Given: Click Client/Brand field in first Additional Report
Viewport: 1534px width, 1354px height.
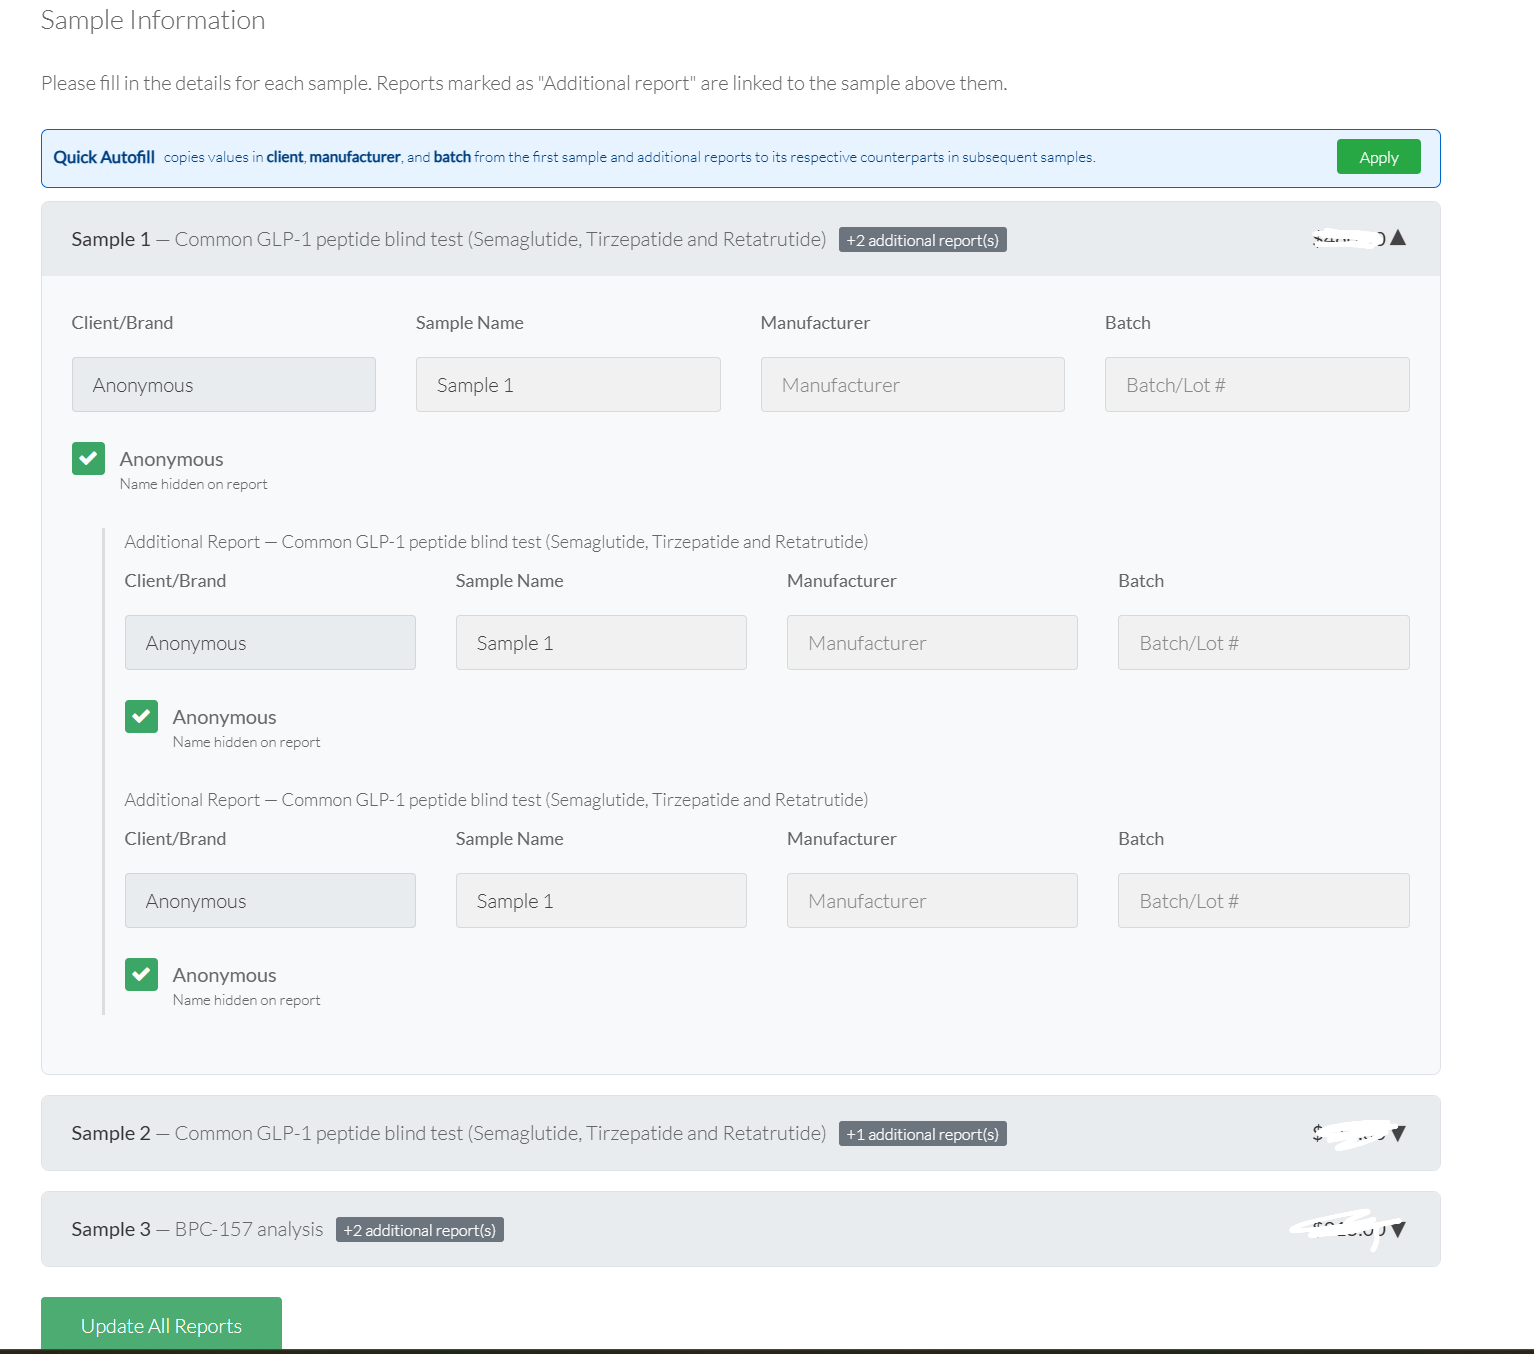Looking at the screenshot, I should 270,643.
